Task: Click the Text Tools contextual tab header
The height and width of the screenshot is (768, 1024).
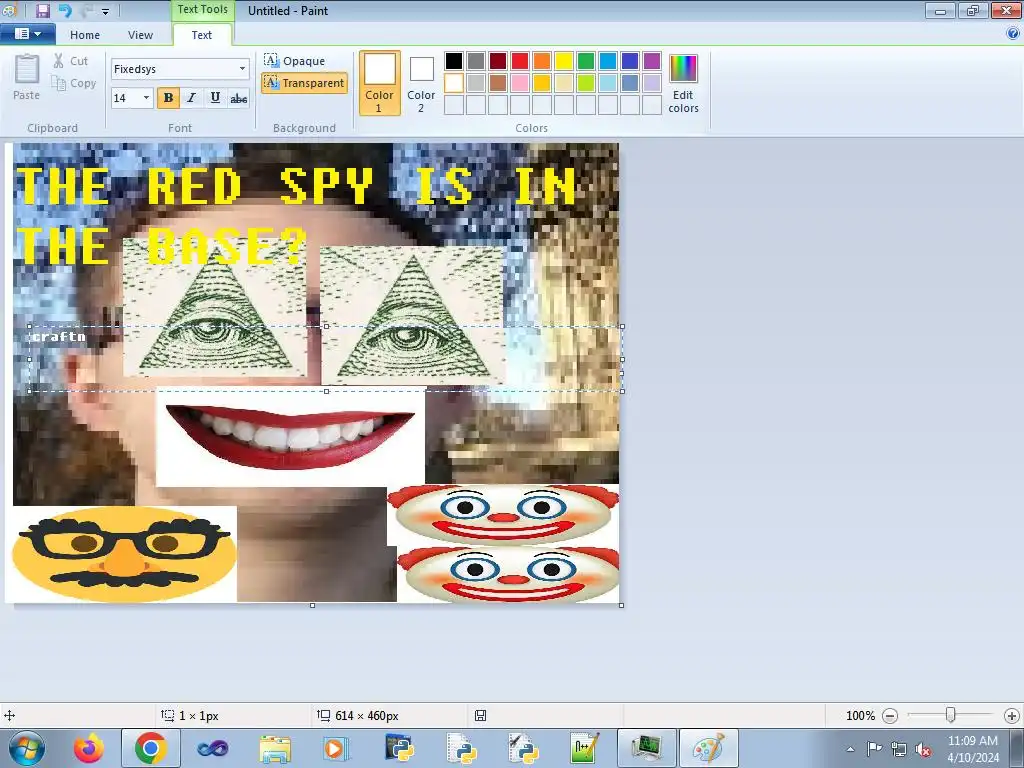Action: pyautogui.click(x=202, y=10)
